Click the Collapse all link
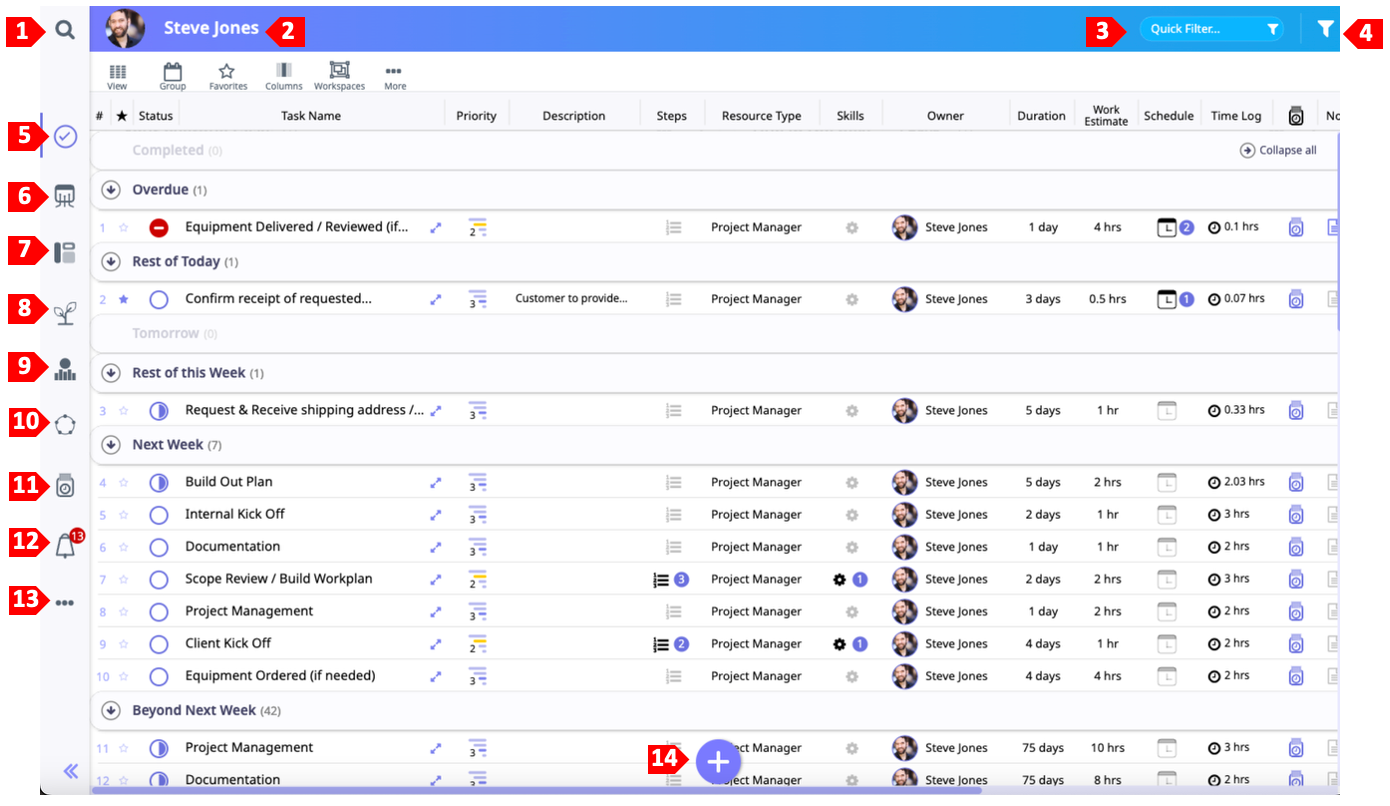 point(1278,151)
